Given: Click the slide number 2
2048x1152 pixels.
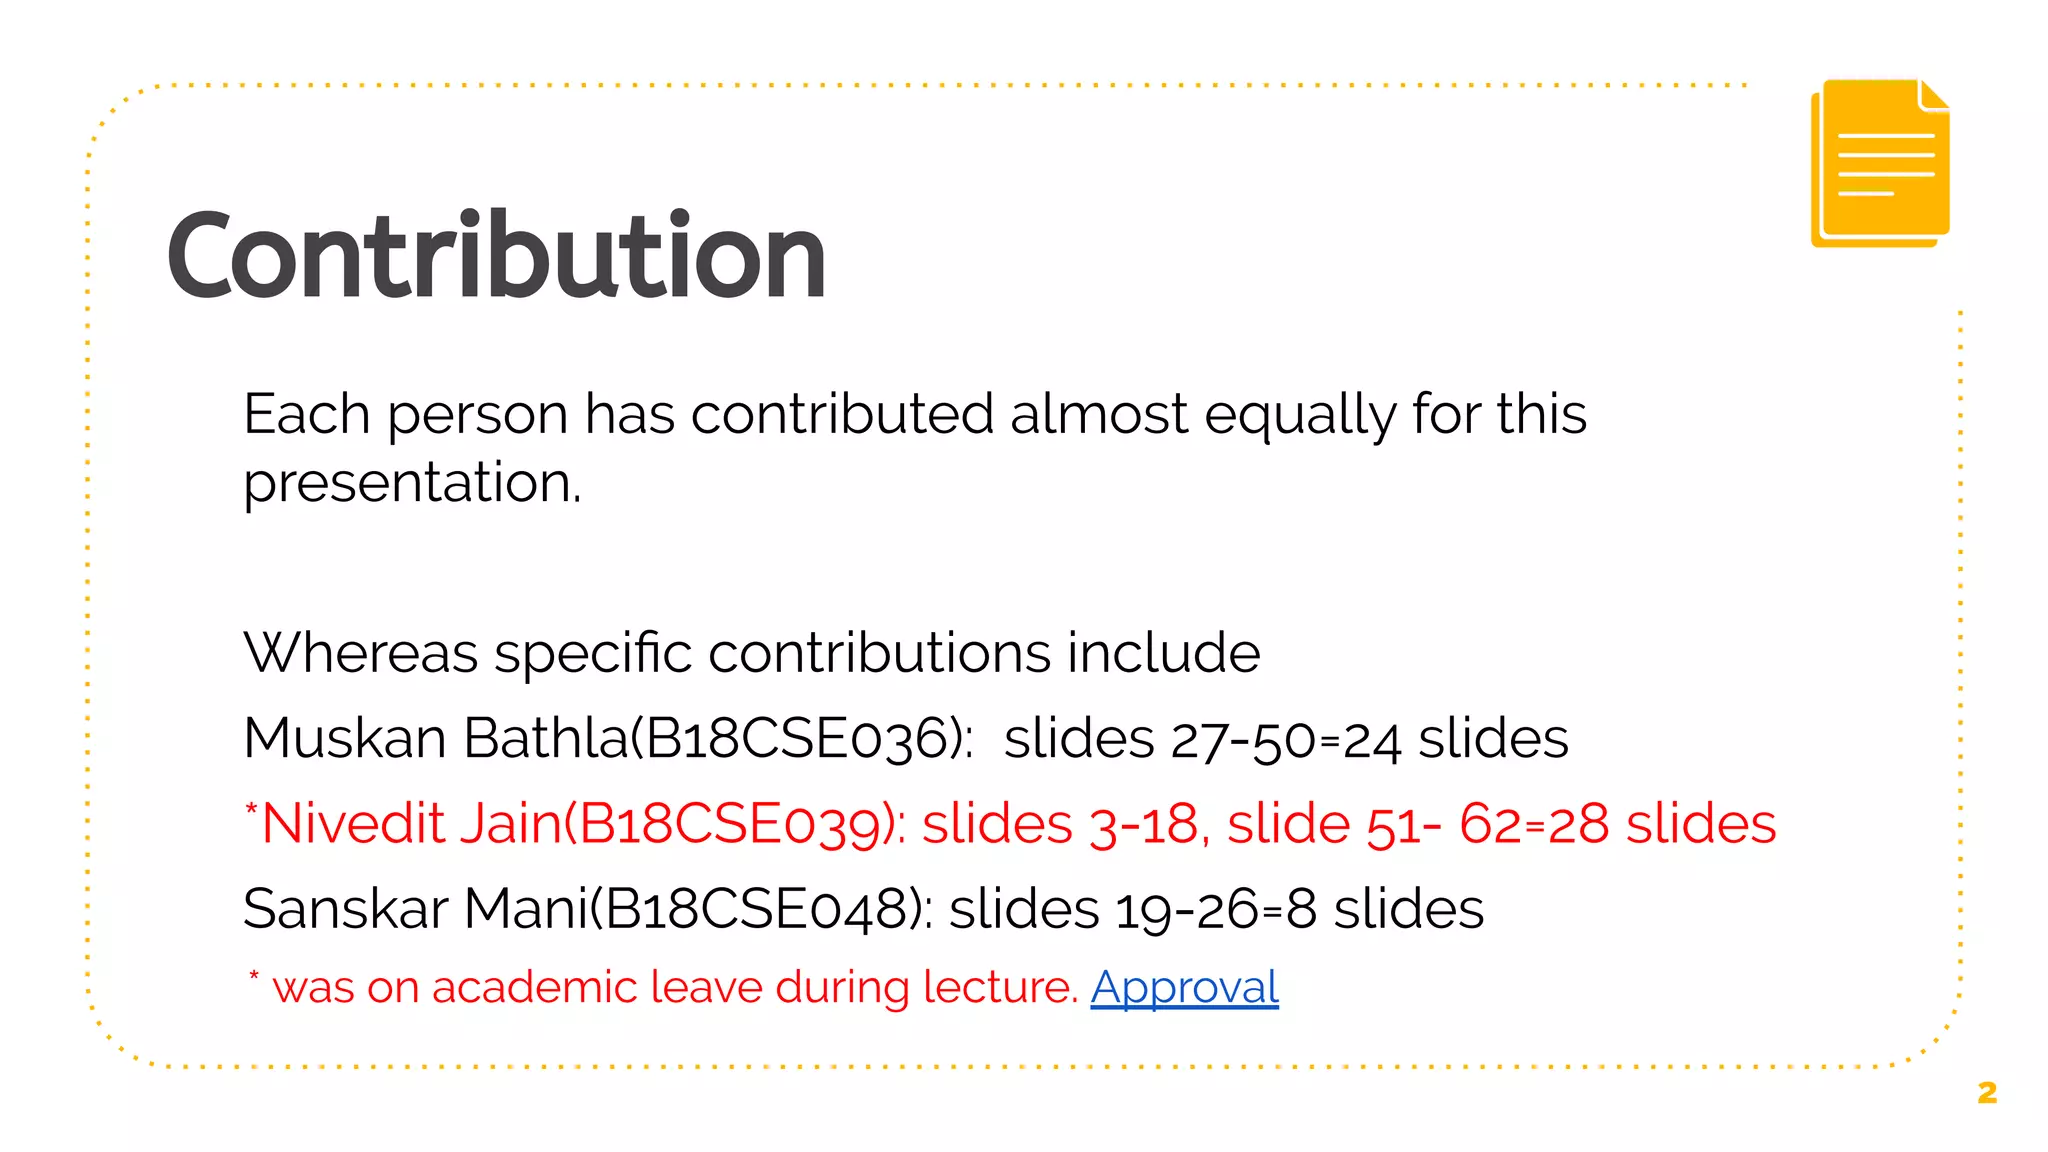Looking at the screenshot, I should coord(1987,1093).
